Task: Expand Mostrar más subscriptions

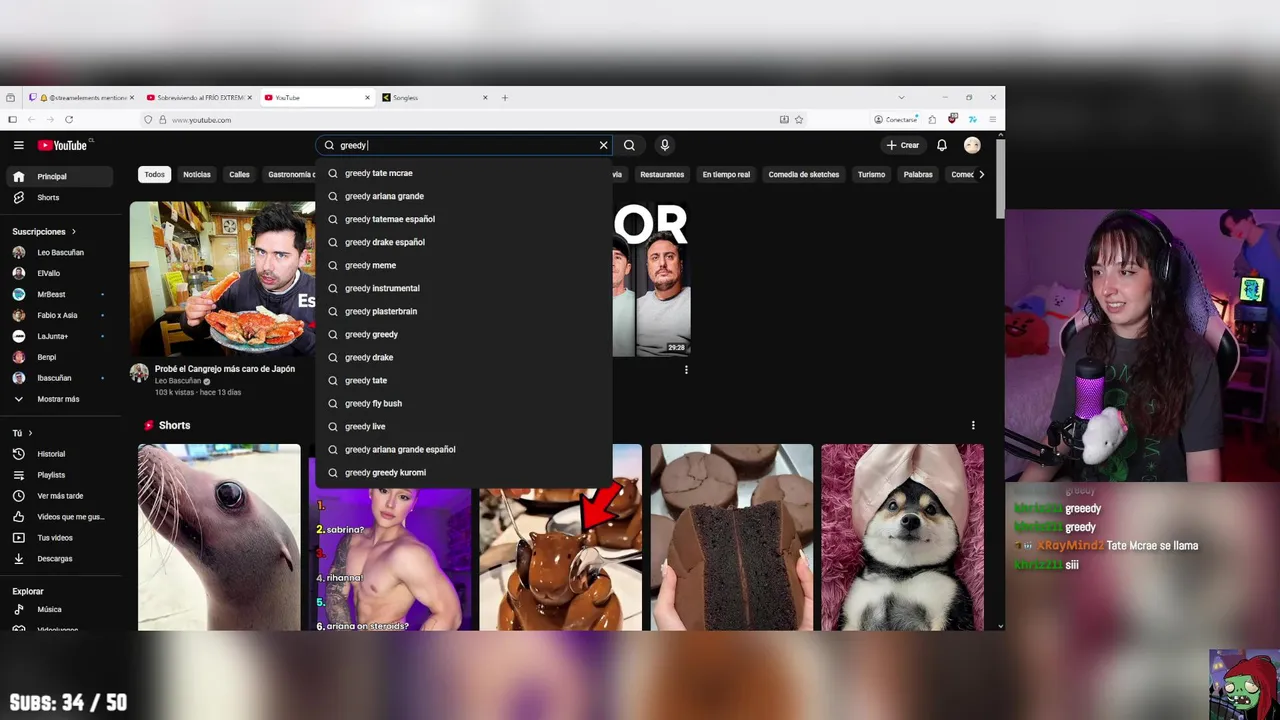Action: coord(60,399)
